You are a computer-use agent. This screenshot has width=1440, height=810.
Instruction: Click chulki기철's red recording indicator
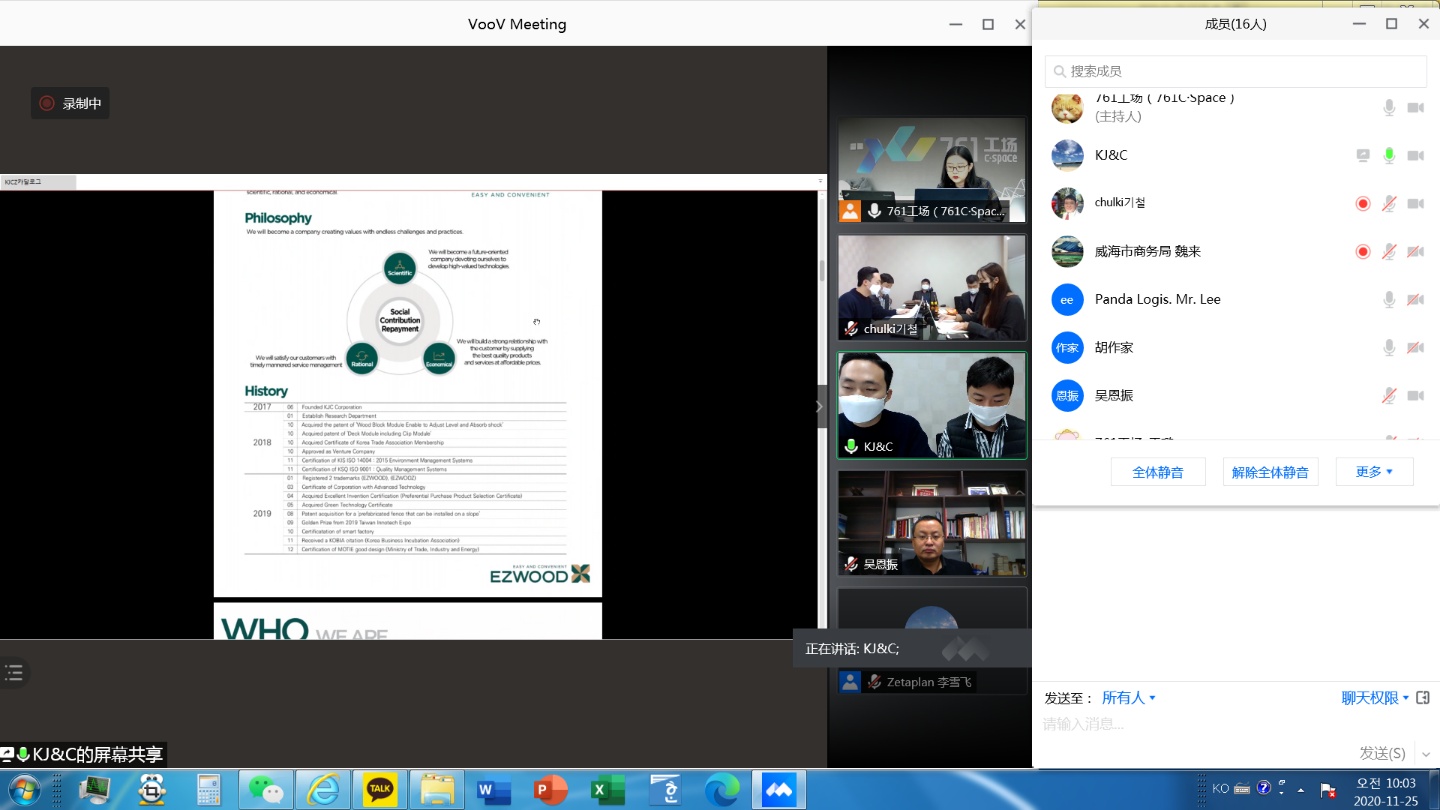point(1362,203)
